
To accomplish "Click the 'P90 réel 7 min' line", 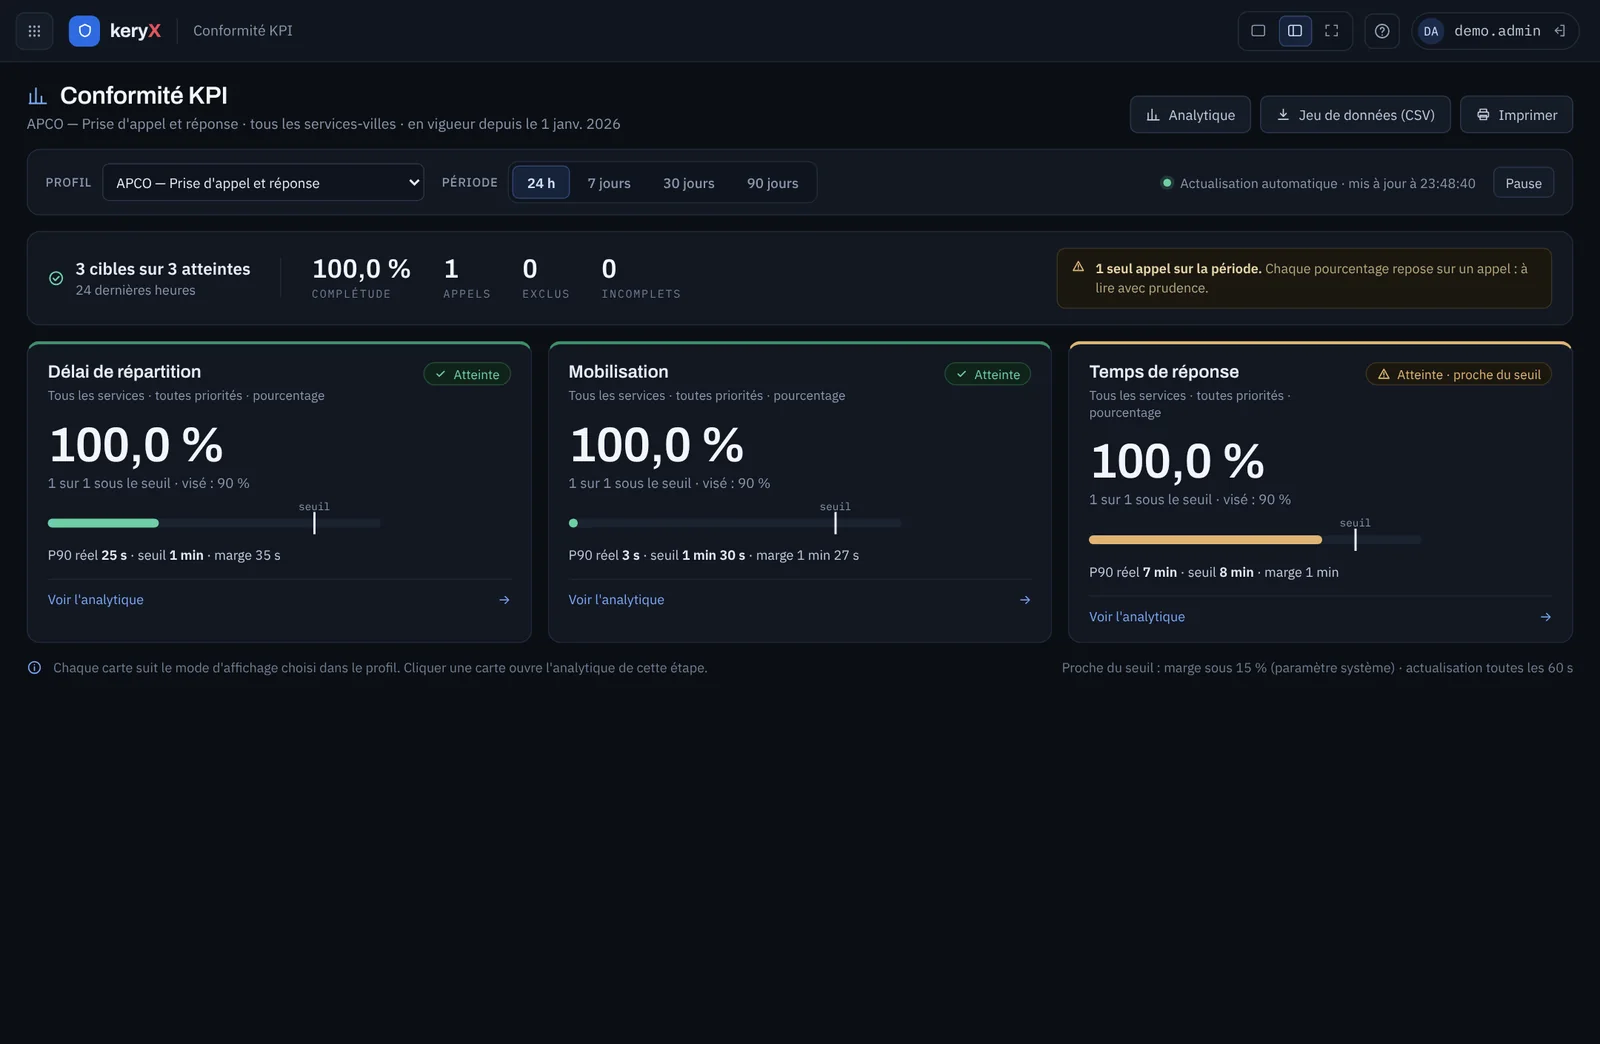I will point(1214,572).
